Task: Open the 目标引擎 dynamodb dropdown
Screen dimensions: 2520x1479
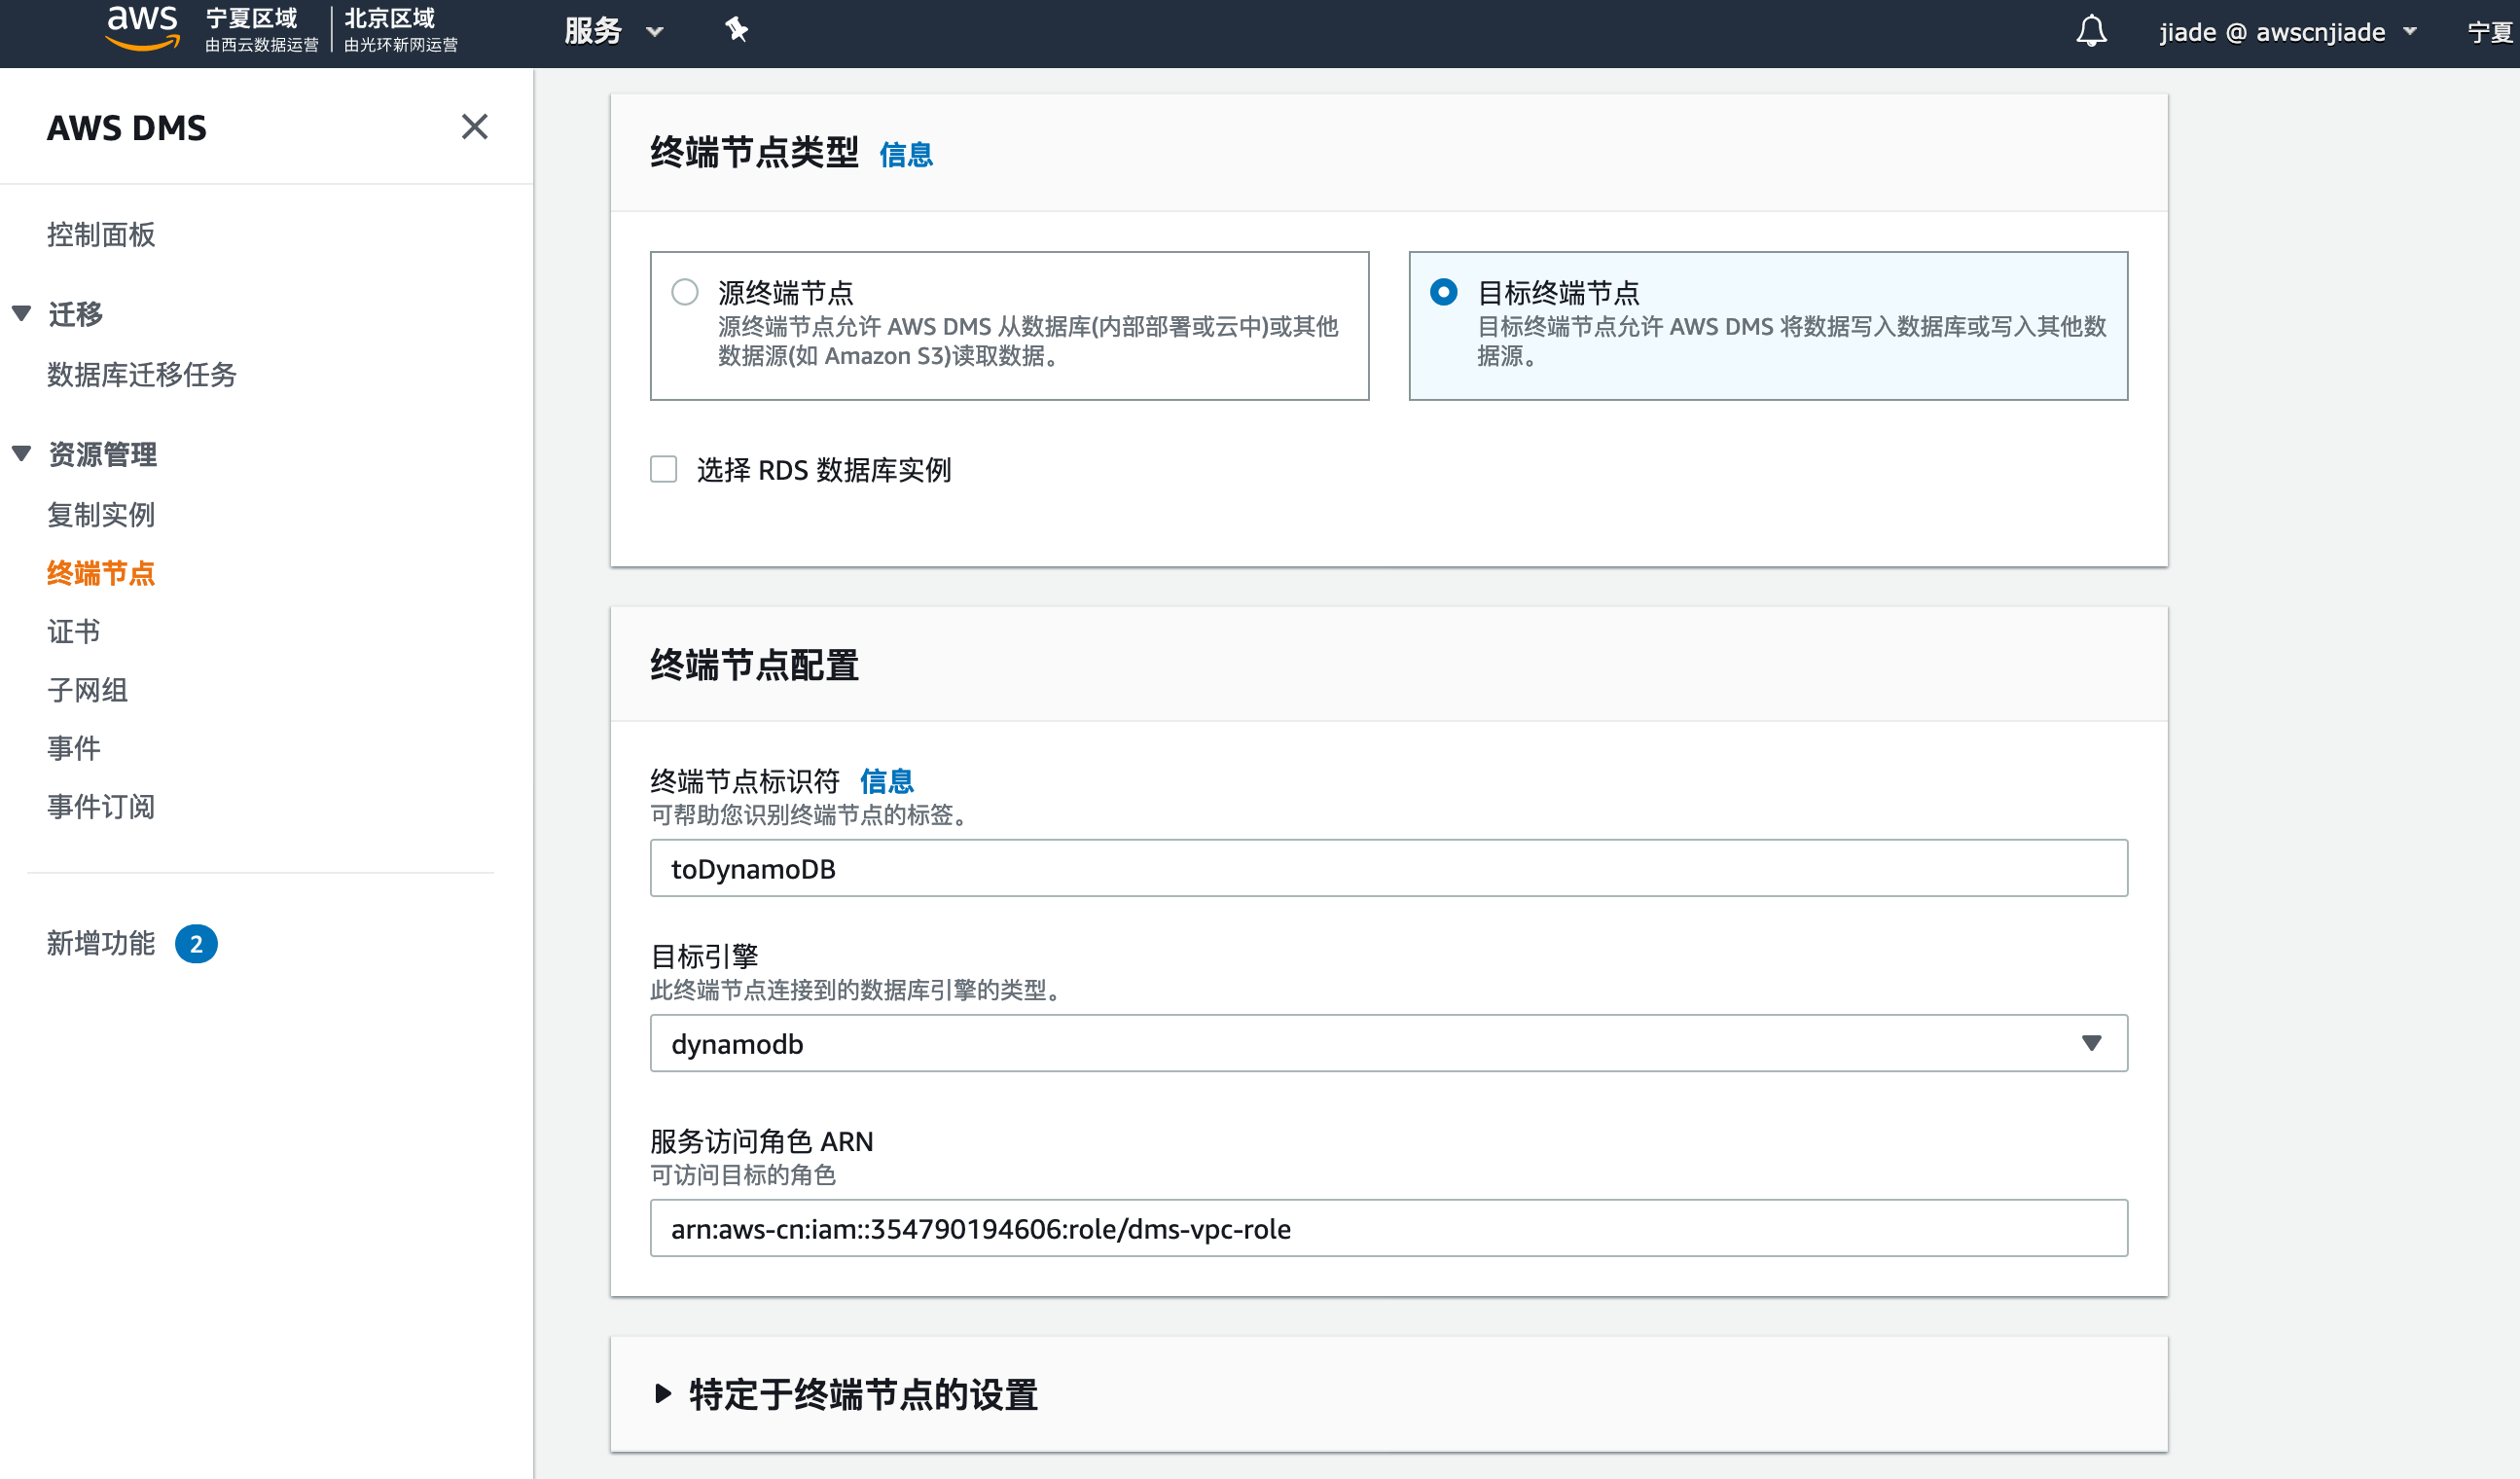Action: point(1388,1043)
